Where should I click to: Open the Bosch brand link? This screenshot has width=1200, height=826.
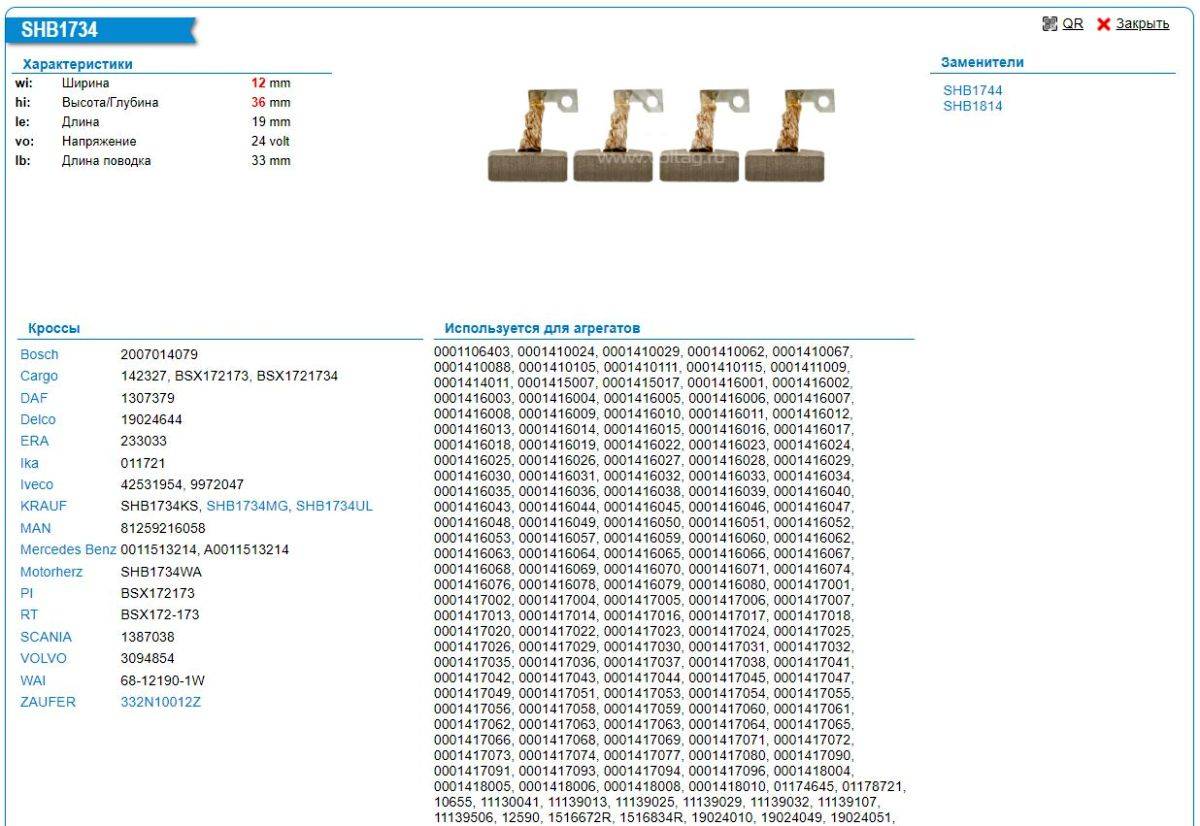click(39, 355)
